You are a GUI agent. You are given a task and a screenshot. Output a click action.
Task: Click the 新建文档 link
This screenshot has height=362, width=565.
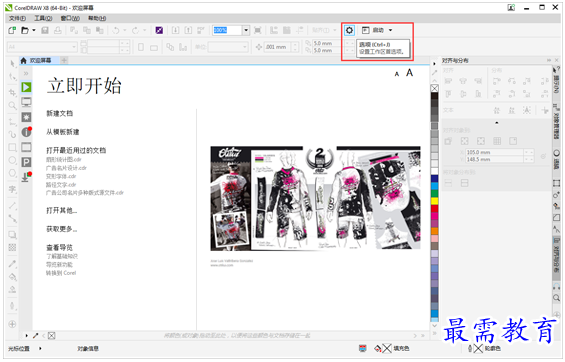[59, 113]
